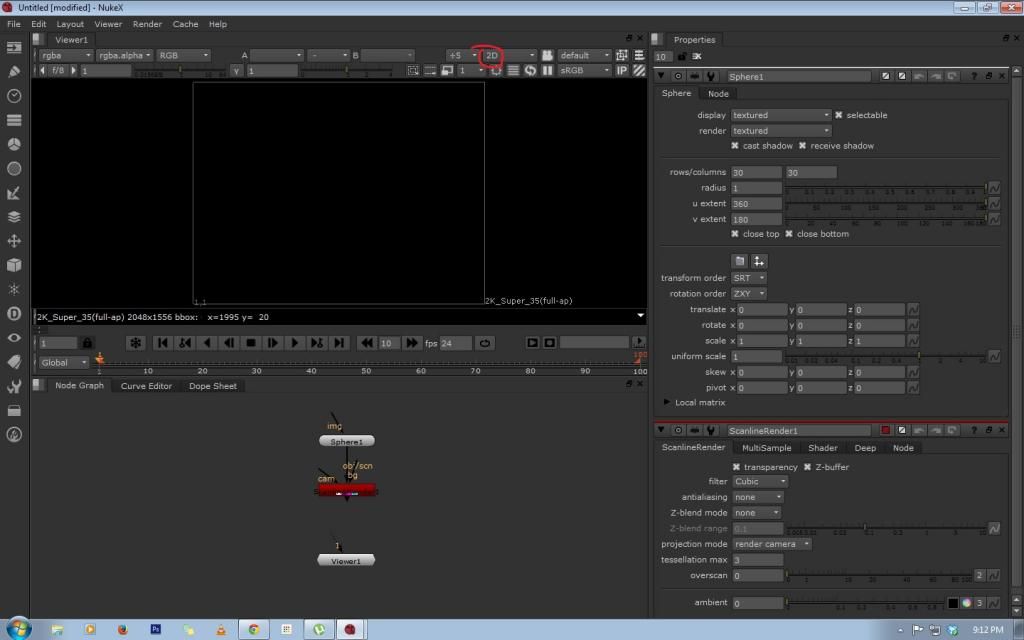The width and height of the screenshot is (1024, 640).
Task: Toggle the viewer proxy mode IP icon
Action: click(x=621, y=71)
